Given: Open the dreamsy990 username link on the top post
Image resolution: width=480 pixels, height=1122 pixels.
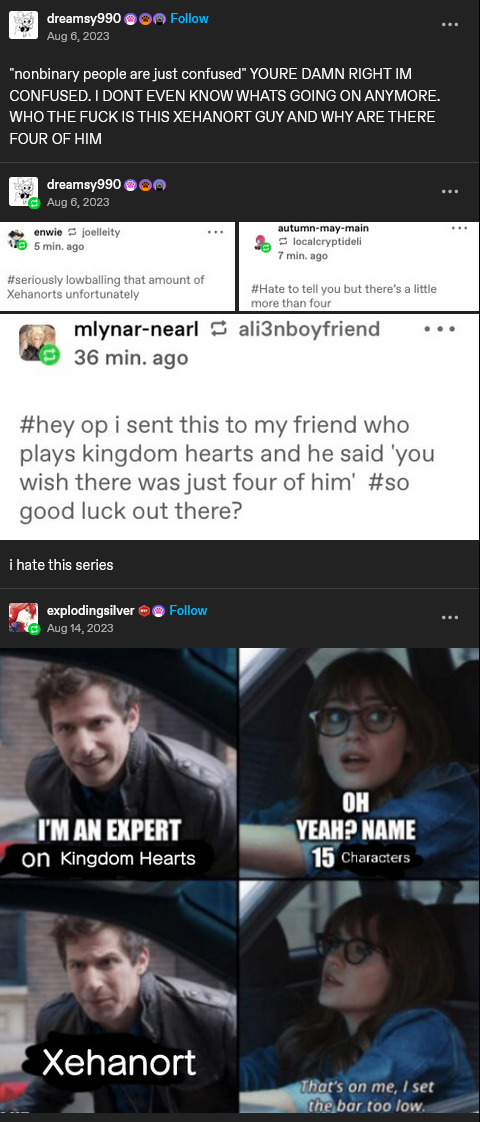Looking at the screenshot, I should pos(84,19).
